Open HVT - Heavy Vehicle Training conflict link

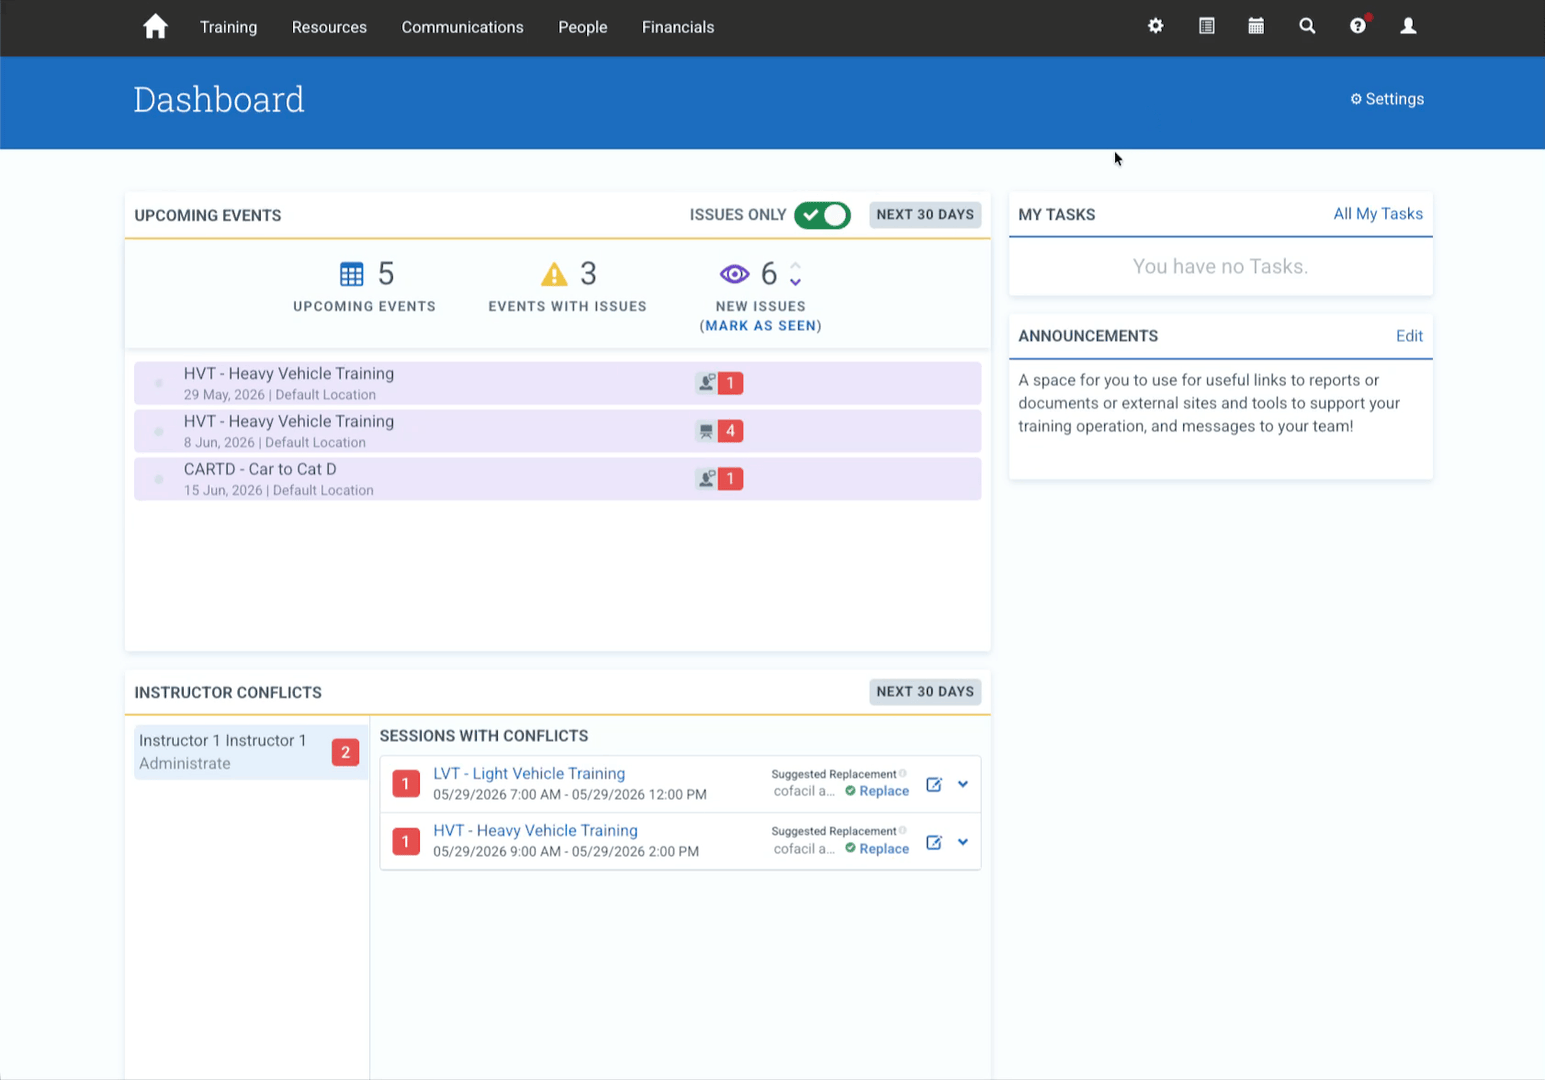535,831
